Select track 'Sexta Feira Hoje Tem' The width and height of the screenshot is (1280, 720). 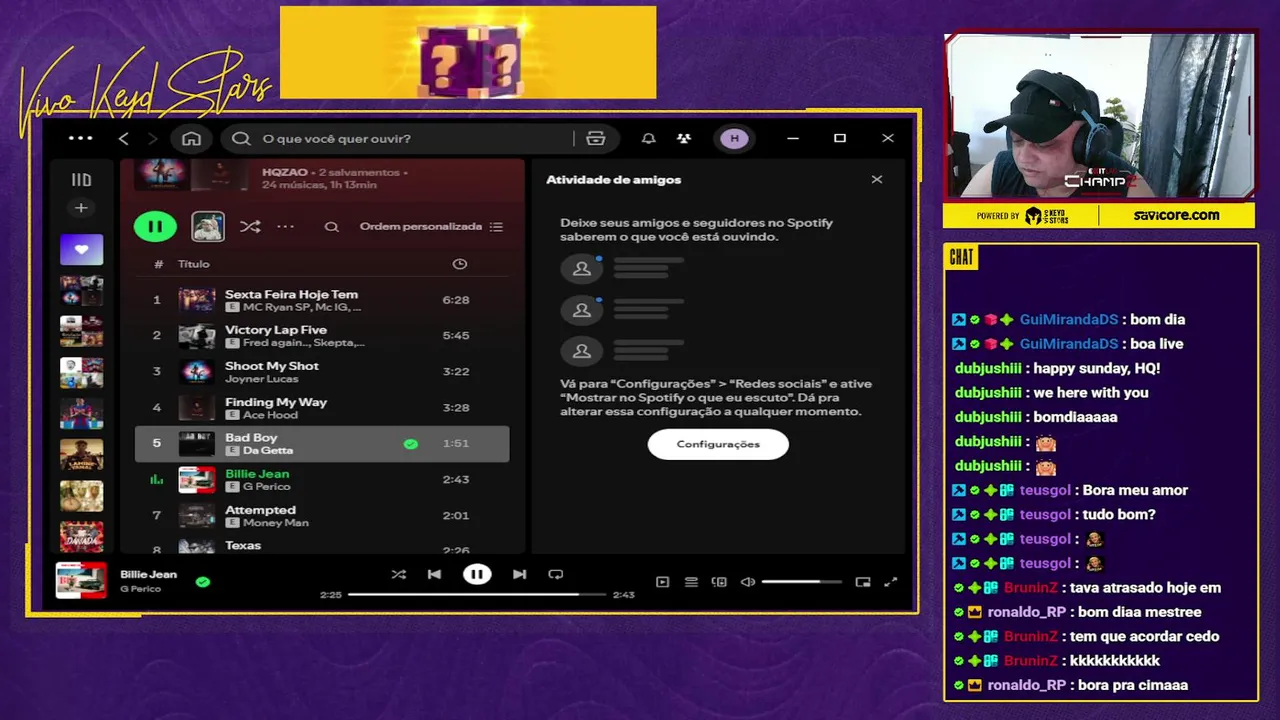click(322, 300)
